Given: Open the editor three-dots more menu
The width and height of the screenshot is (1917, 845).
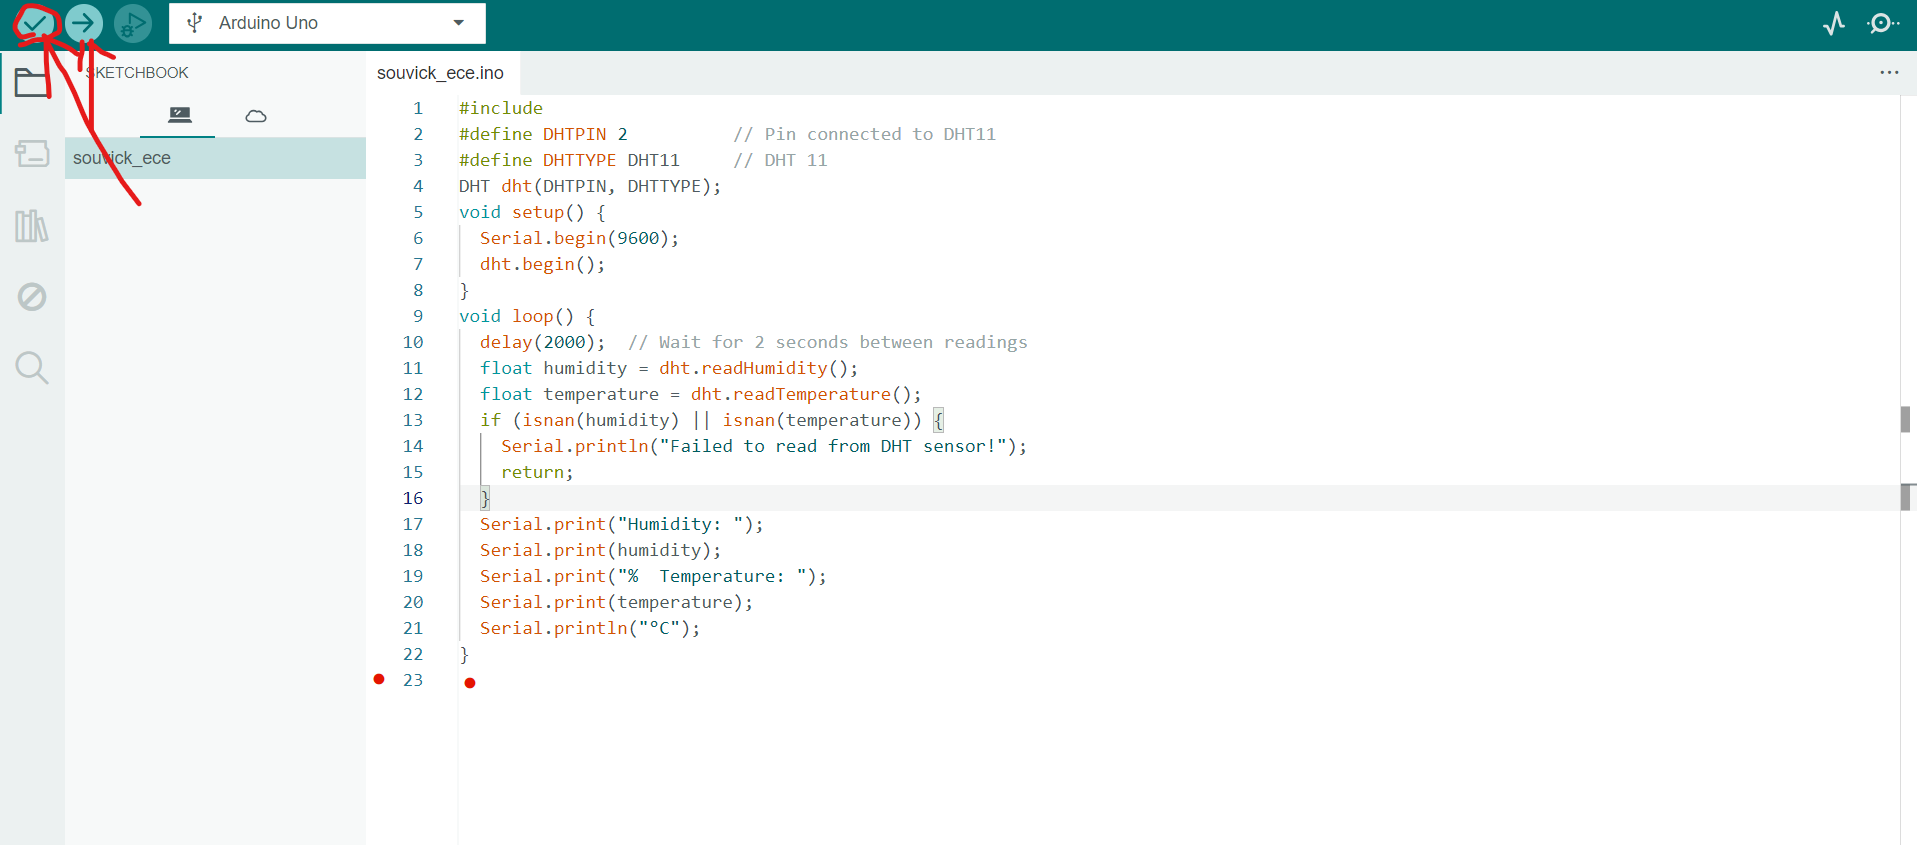Looking at the screenshot, I should coord(1888,72).
